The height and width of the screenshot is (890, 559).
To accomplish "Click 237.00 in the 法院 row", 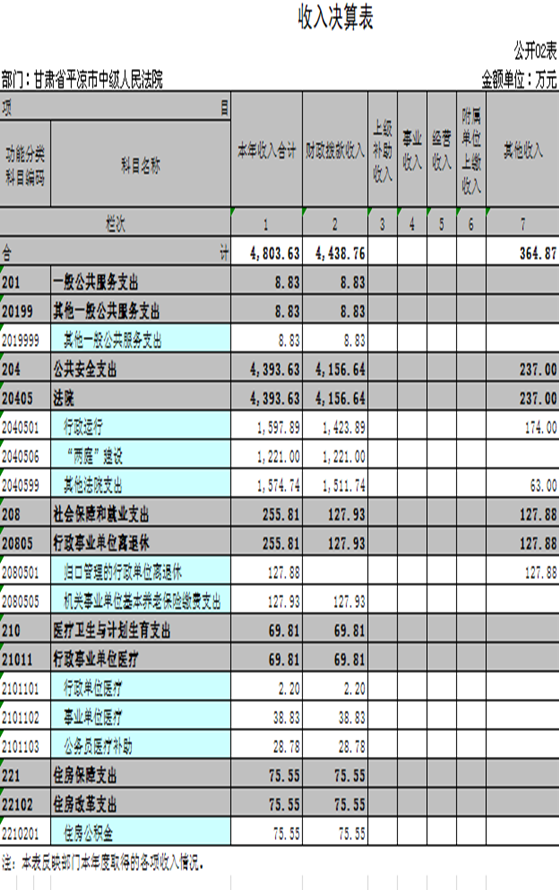I will pos(538,398).
